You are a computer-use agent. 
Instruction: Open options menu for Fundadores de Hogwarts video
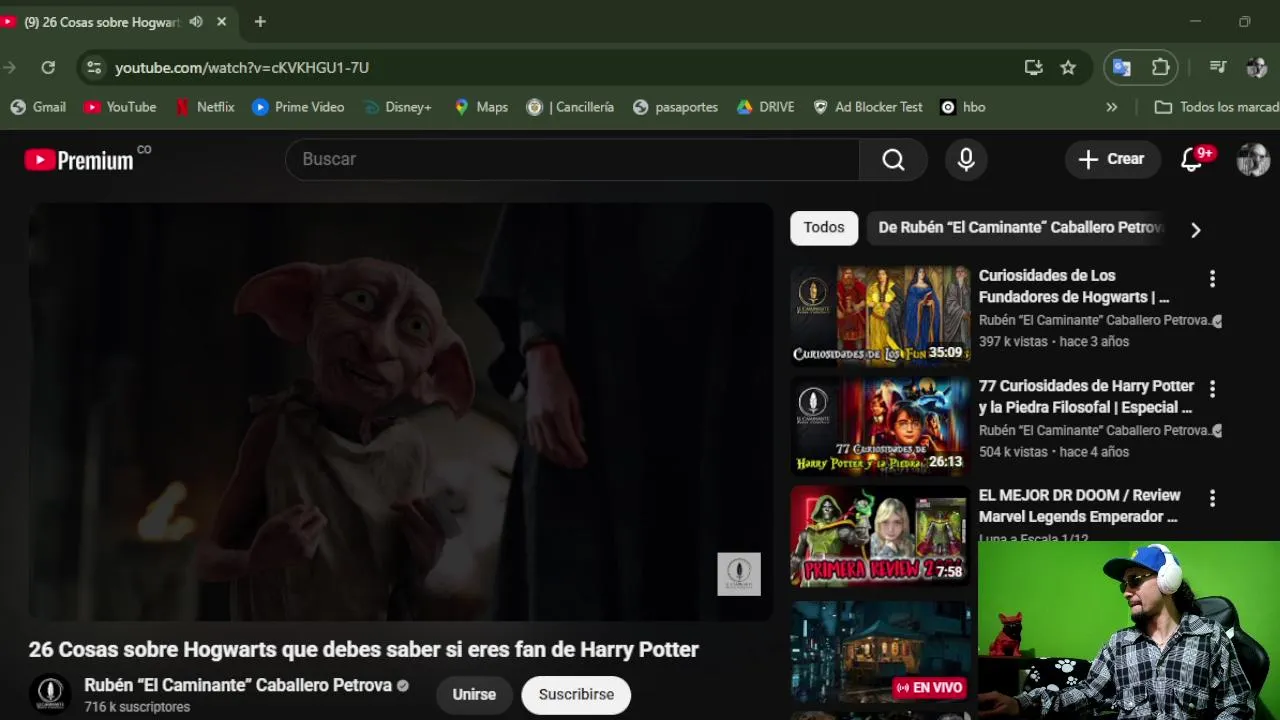pos(1212,278)
